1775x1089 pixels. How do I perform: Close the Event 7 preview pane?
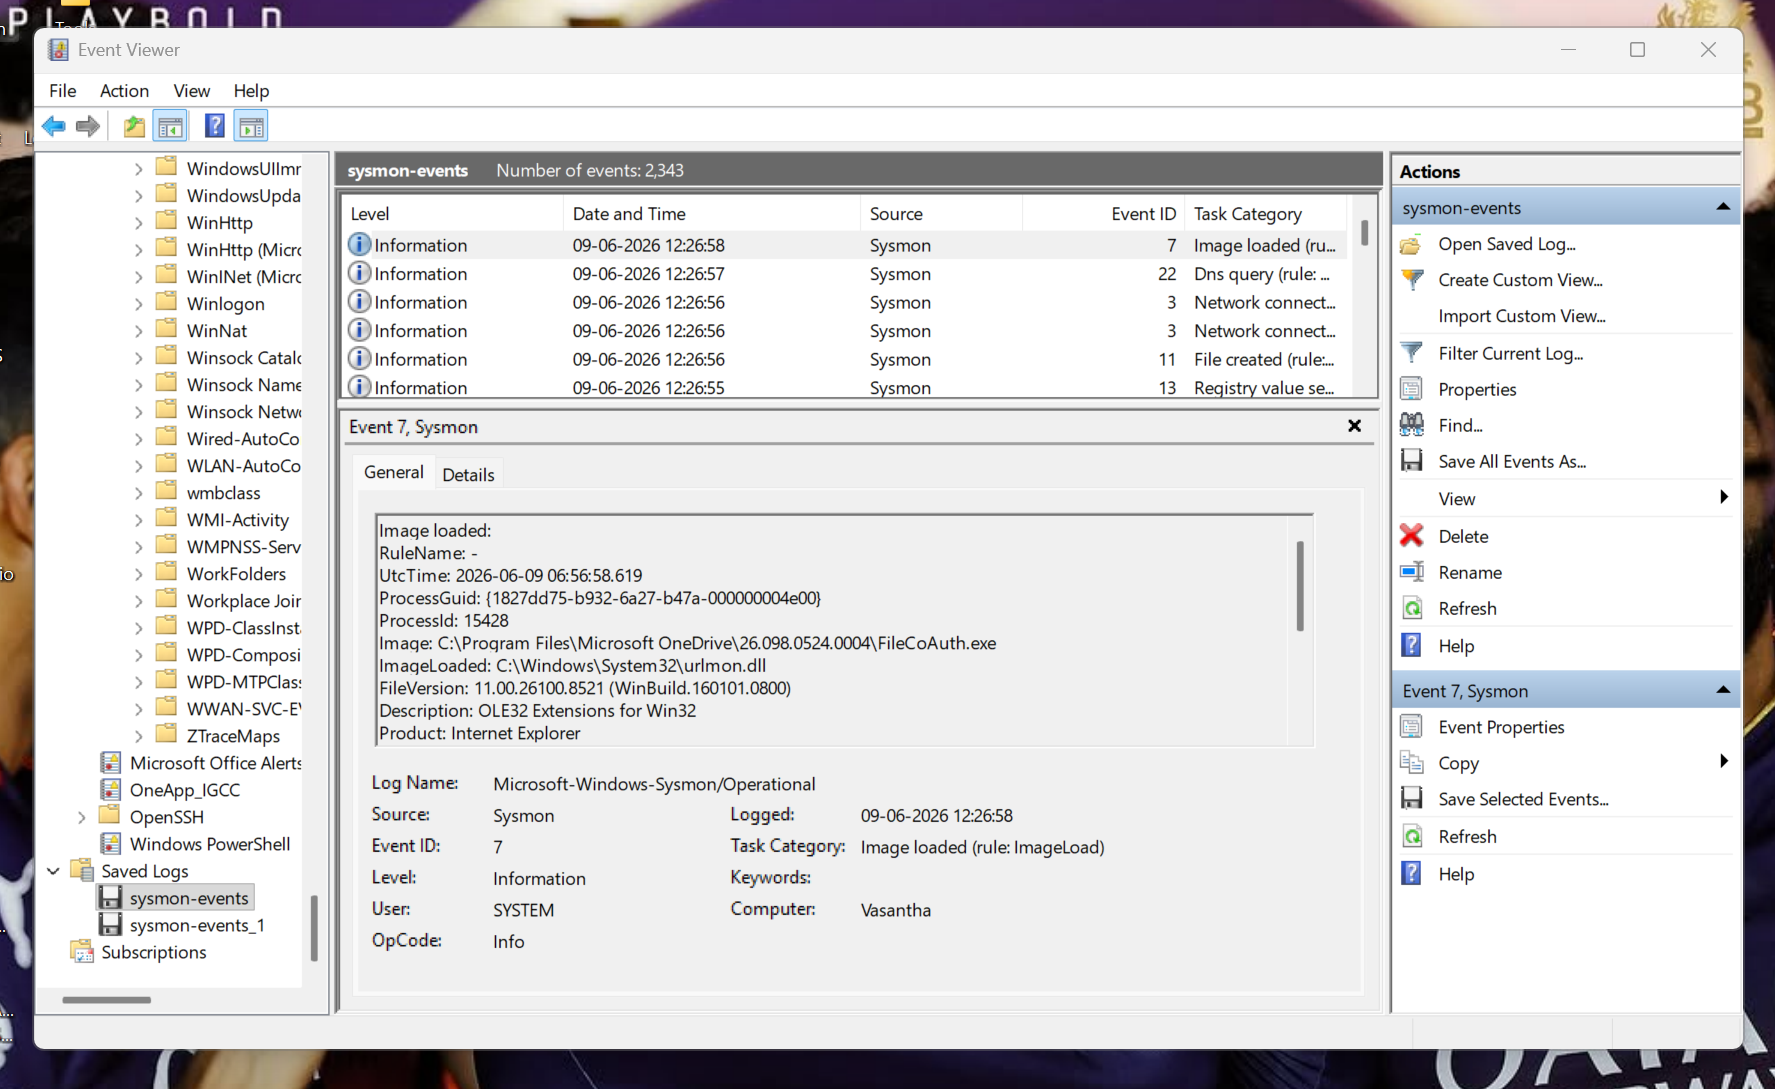tap(1354, 426)
